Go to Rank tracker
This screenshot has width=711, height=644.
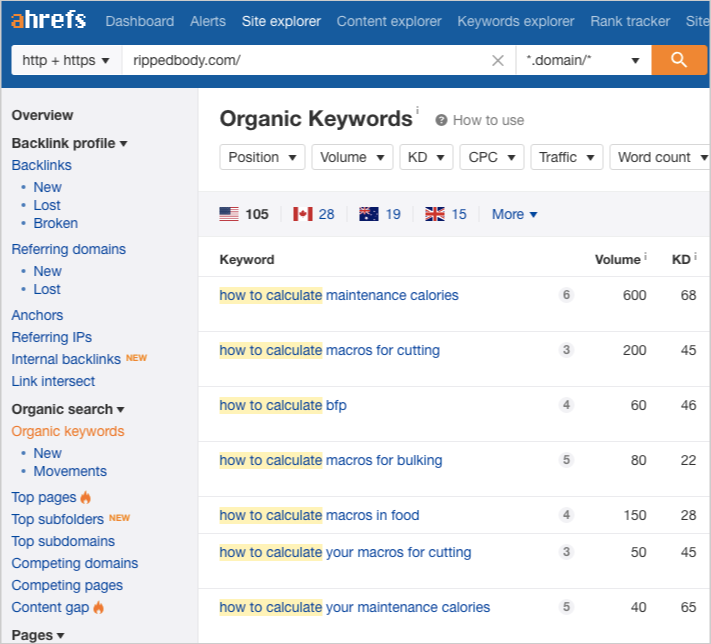click(x=630, y=21)
